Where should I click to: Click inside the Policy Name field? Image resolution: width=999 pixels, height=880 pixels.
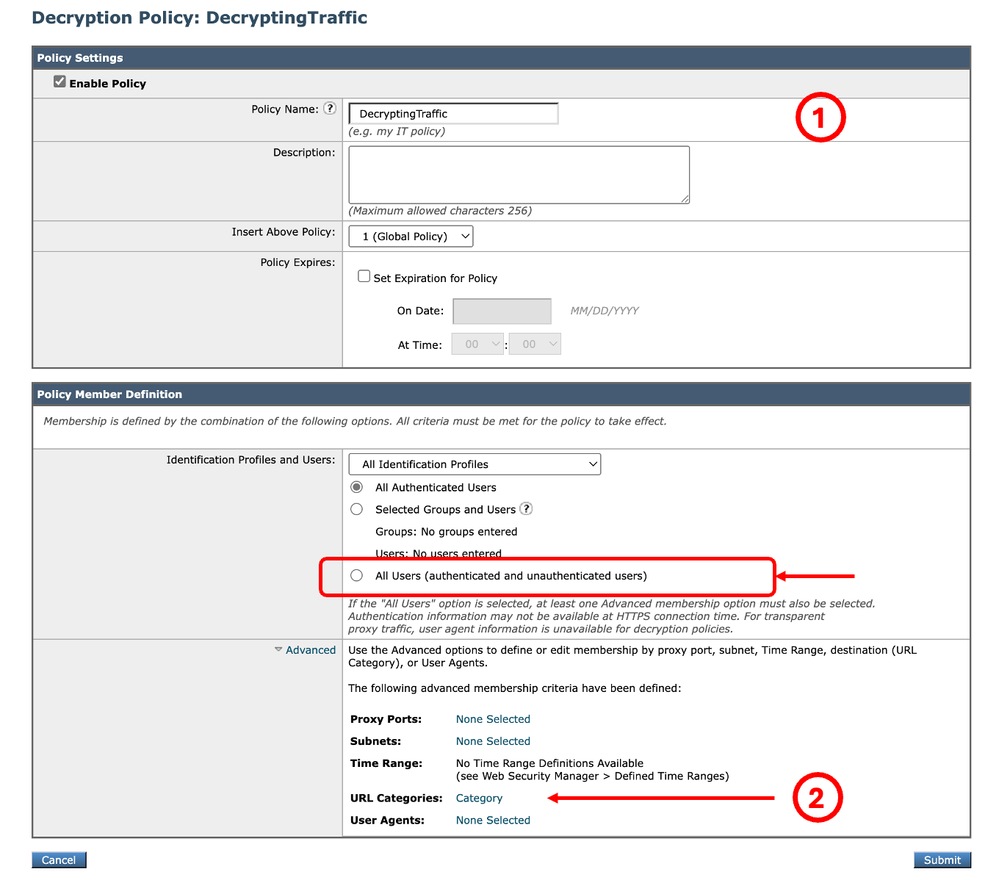point(453,113)
